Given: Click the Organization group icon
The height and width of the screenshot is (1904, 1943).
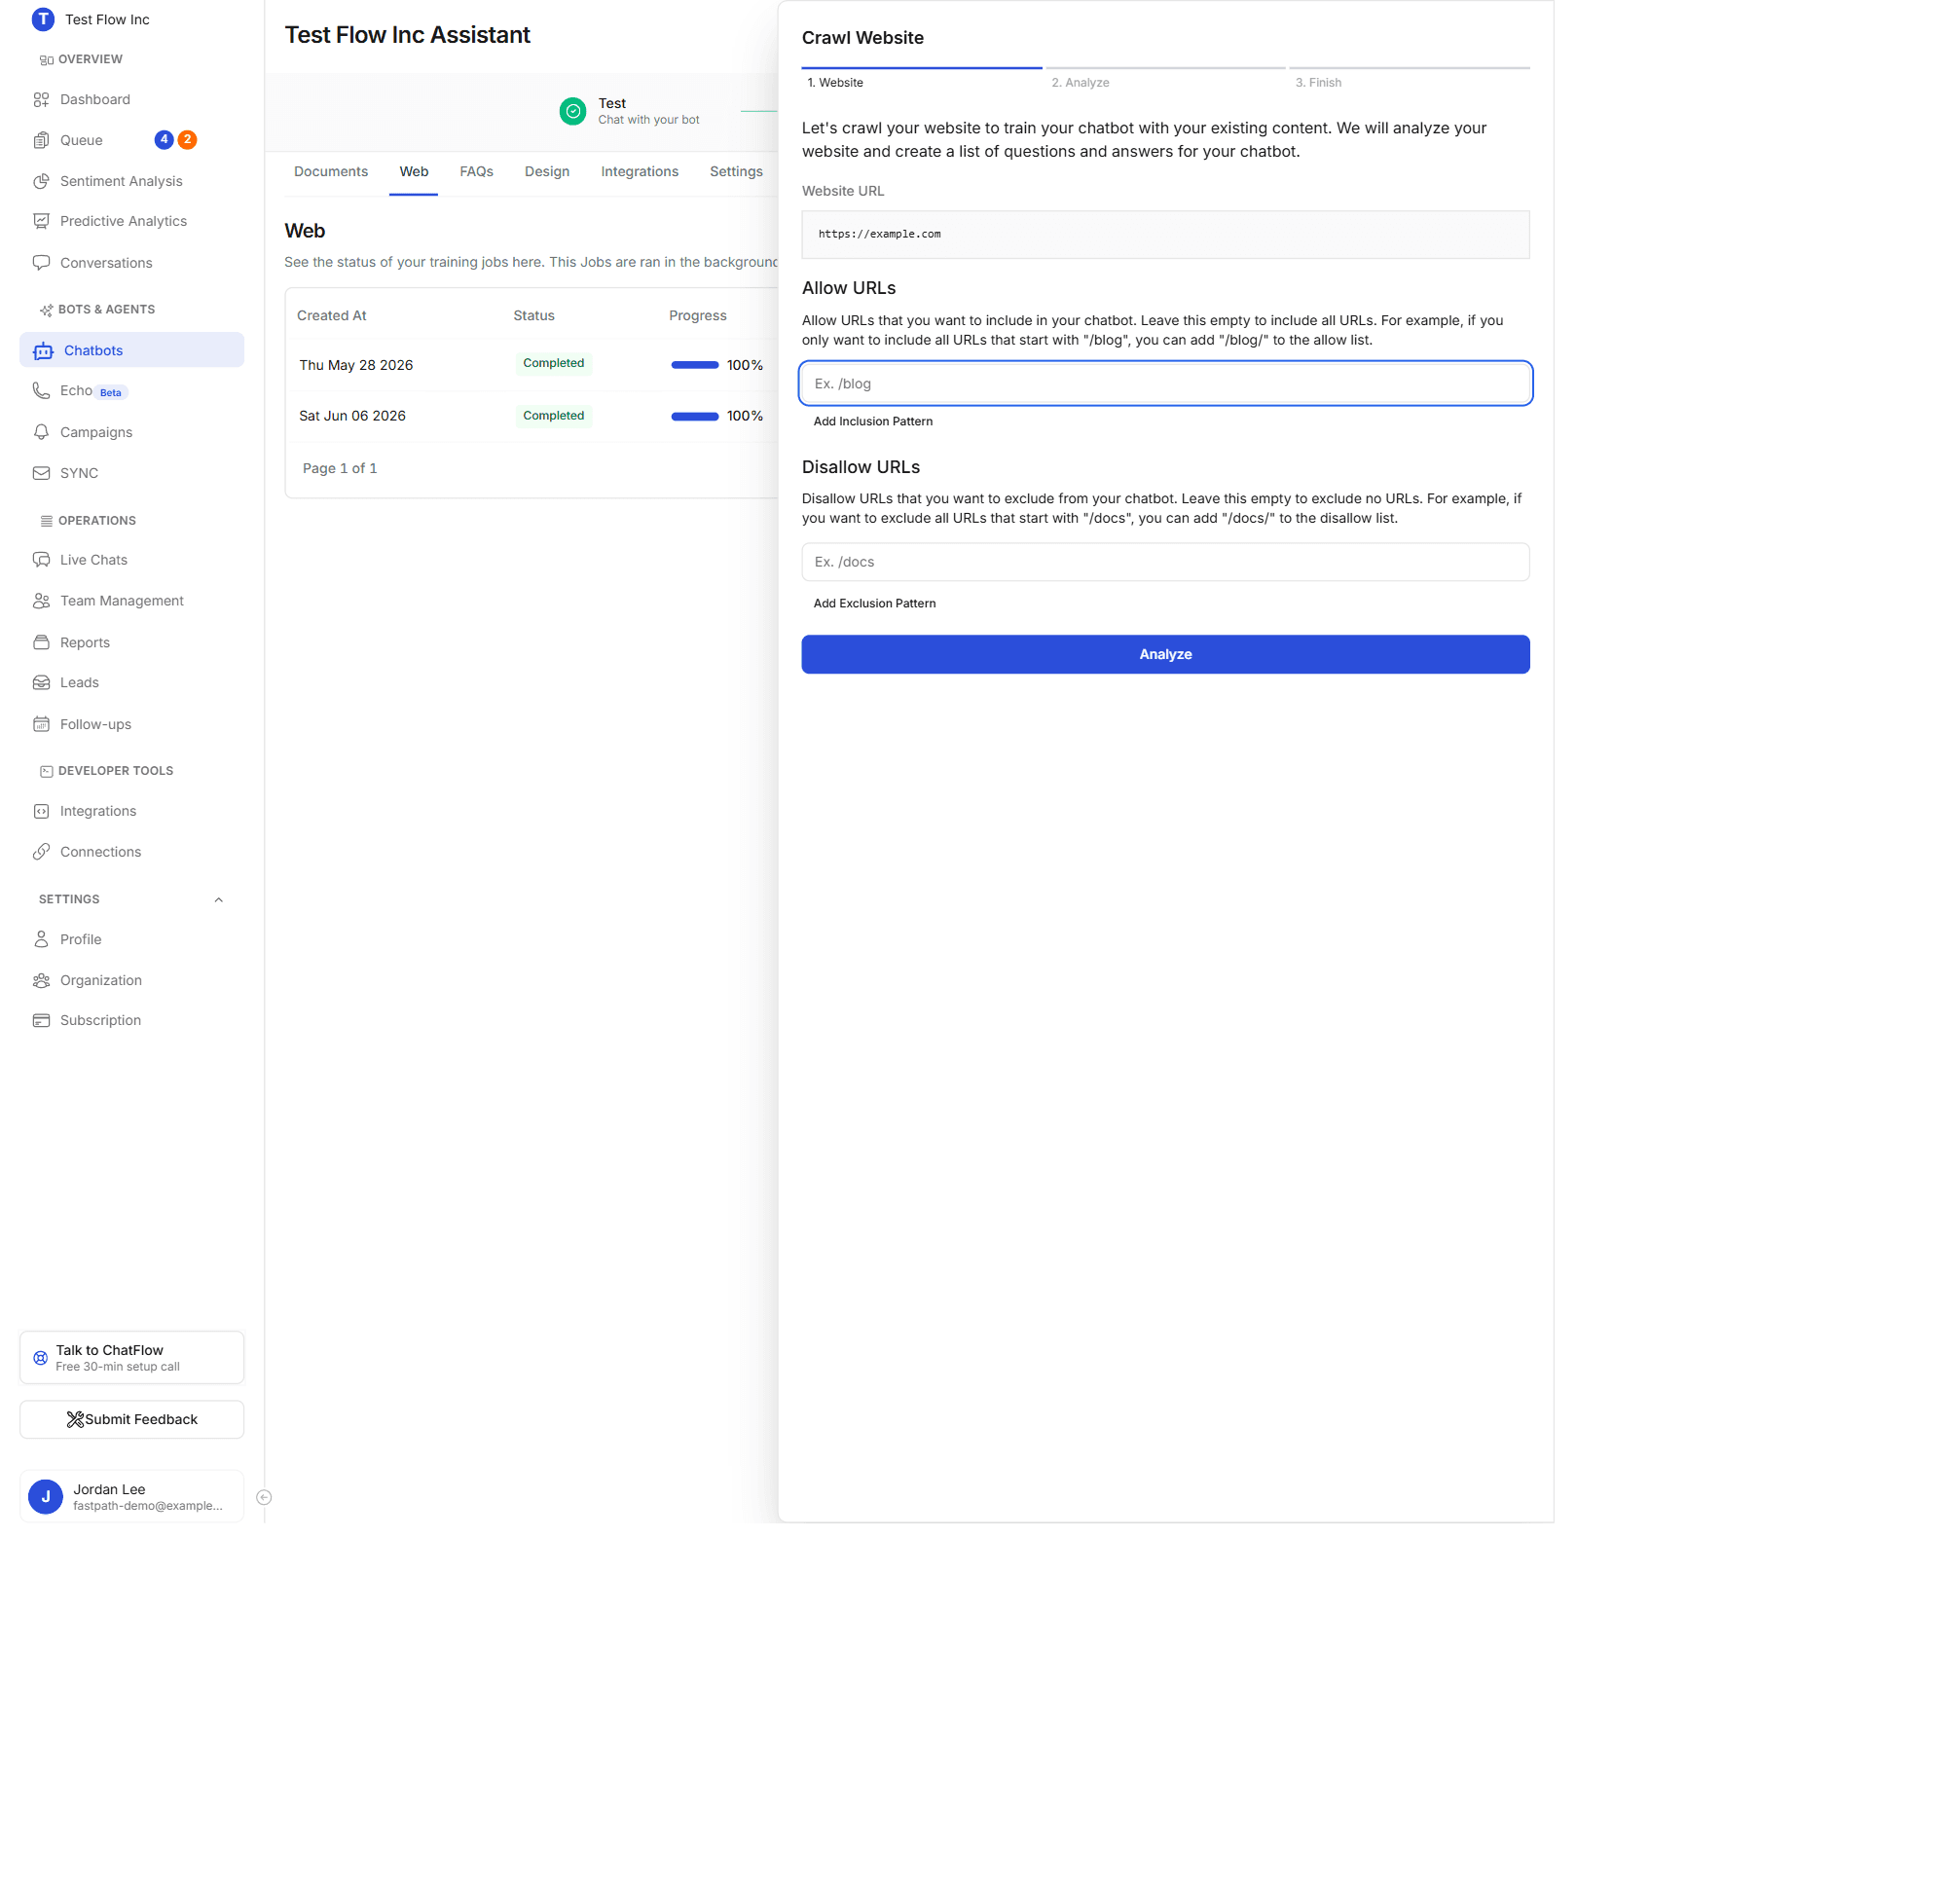Looking at the screenshot, I should tap(41, 980).
